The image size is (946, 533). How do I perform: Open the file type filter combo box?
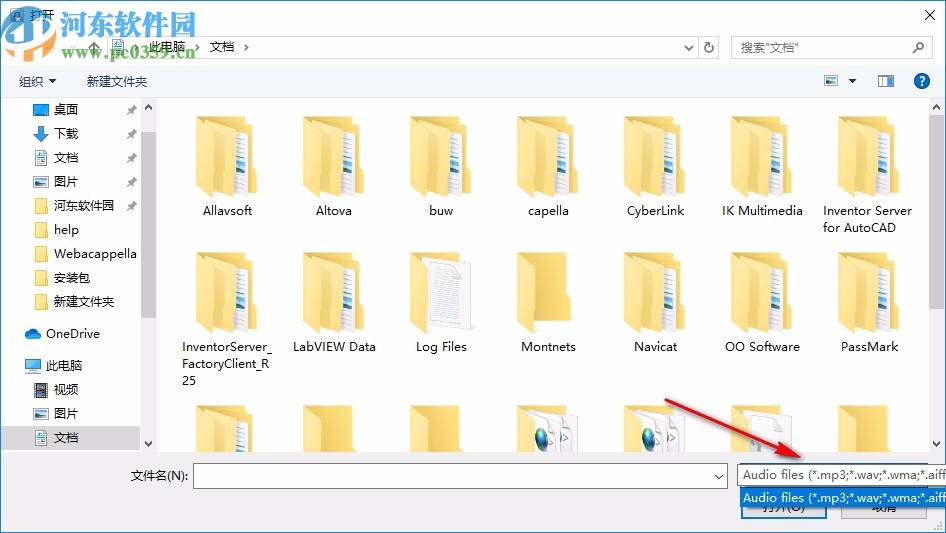pyautogui.click(x=841, y=475)
